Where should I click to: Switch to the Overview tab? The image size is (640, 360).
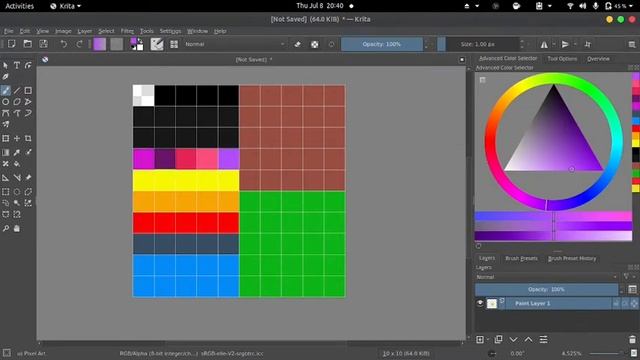(598, 59)
